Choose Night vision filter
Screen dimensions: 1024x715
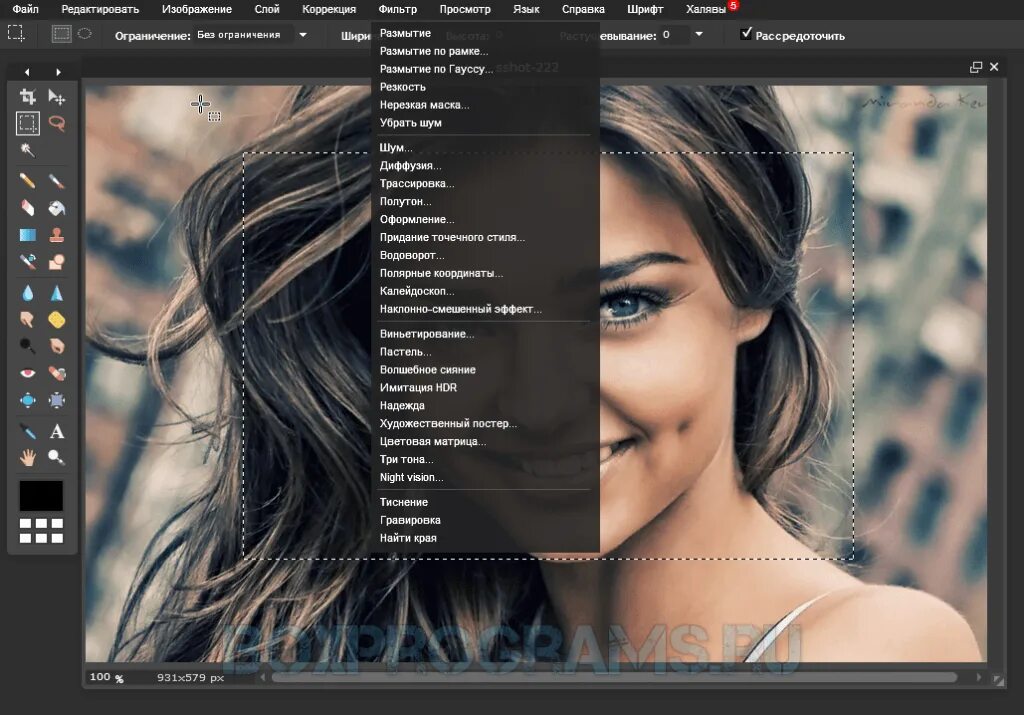point(411,477)
